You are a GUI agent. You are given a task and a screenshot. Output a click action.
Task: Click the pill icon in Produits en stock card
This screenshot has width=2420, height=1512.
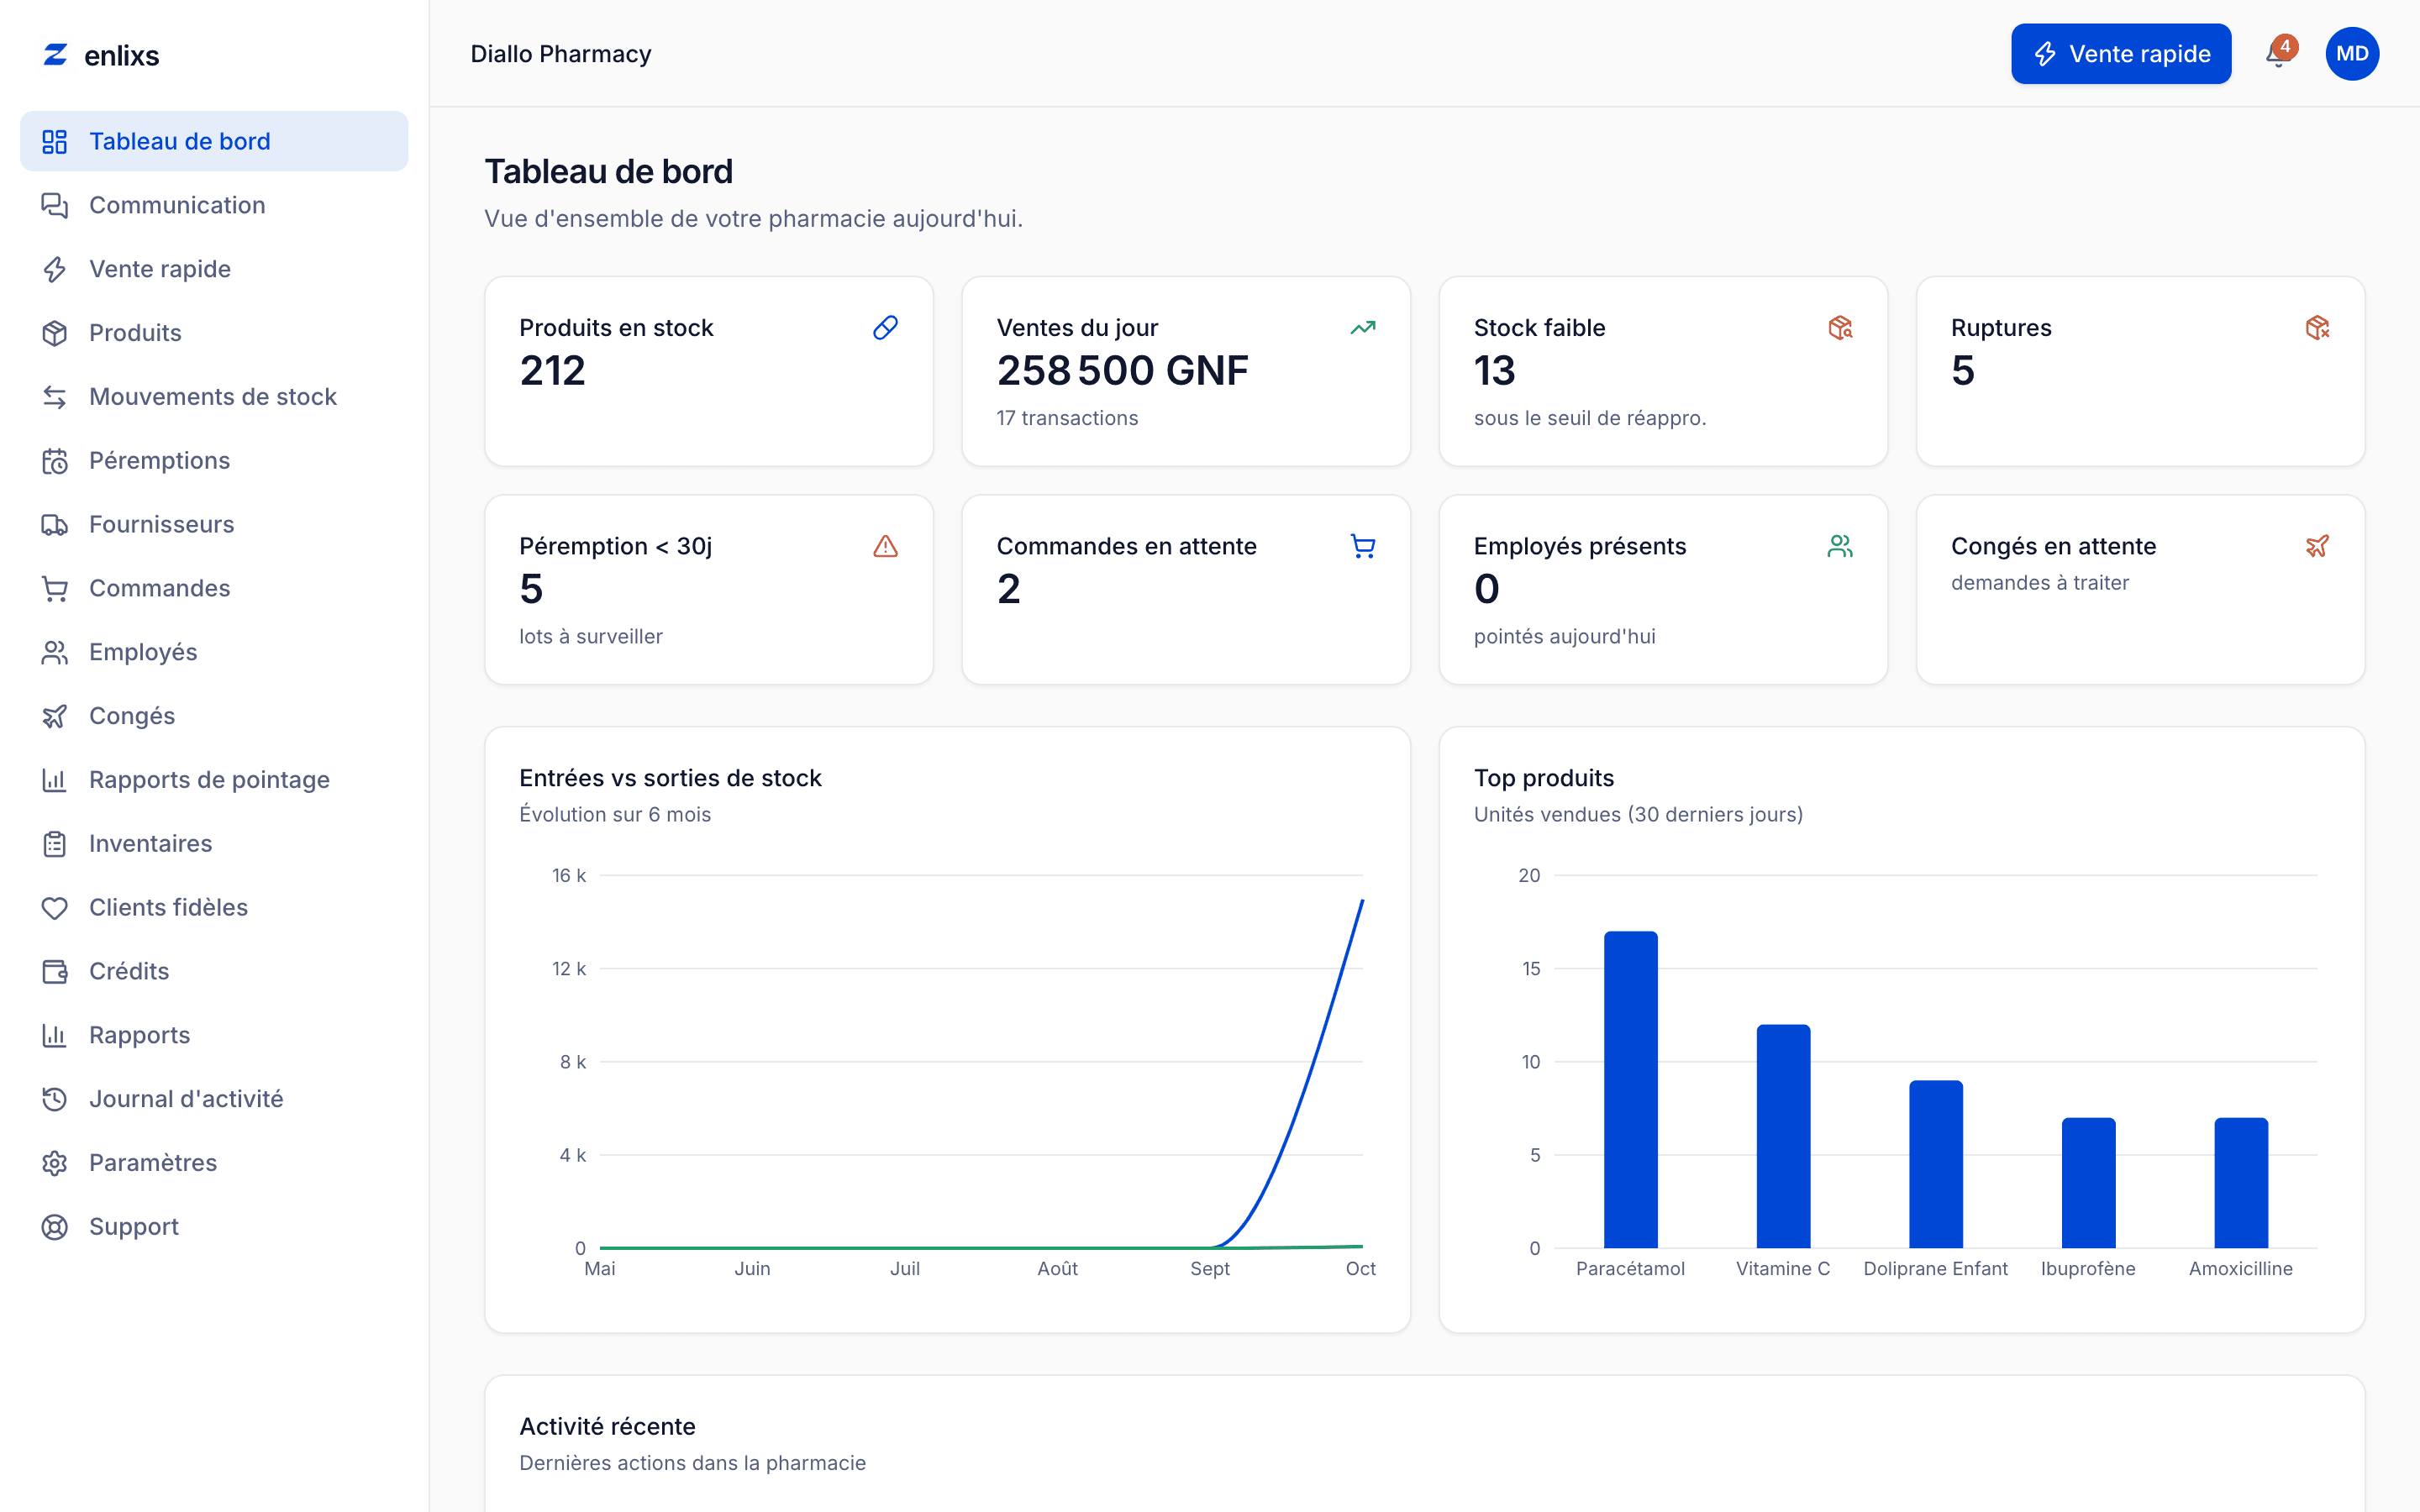(x=885, y=328)
